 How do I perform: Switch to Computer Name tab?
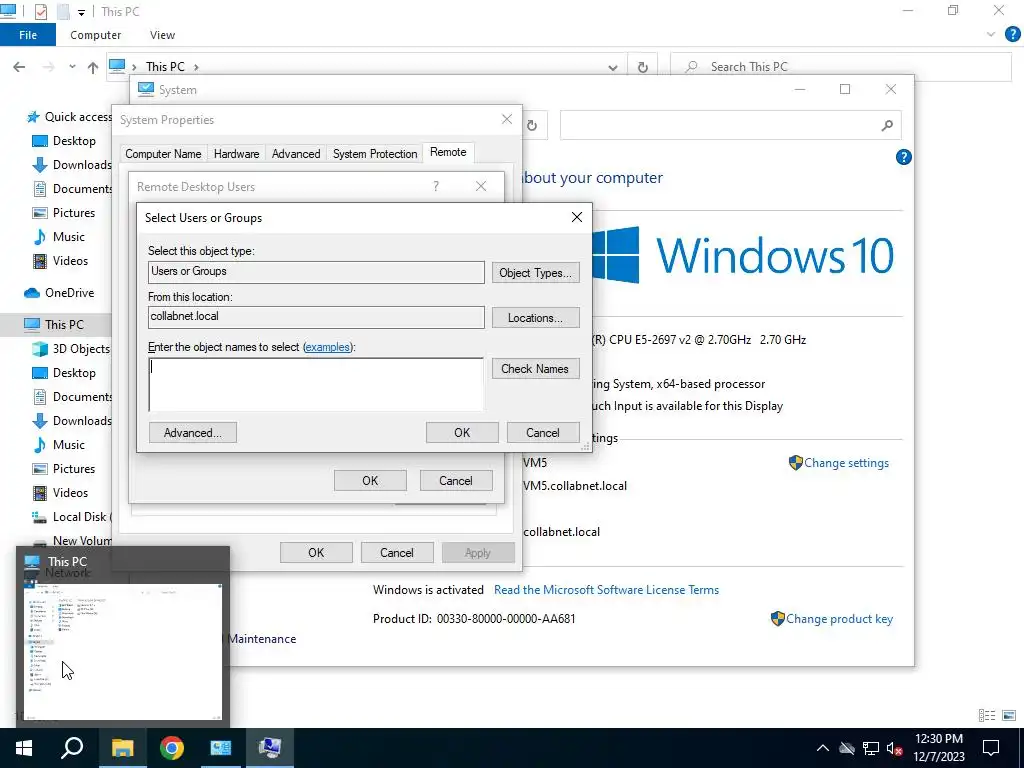(x=163, y=154)
